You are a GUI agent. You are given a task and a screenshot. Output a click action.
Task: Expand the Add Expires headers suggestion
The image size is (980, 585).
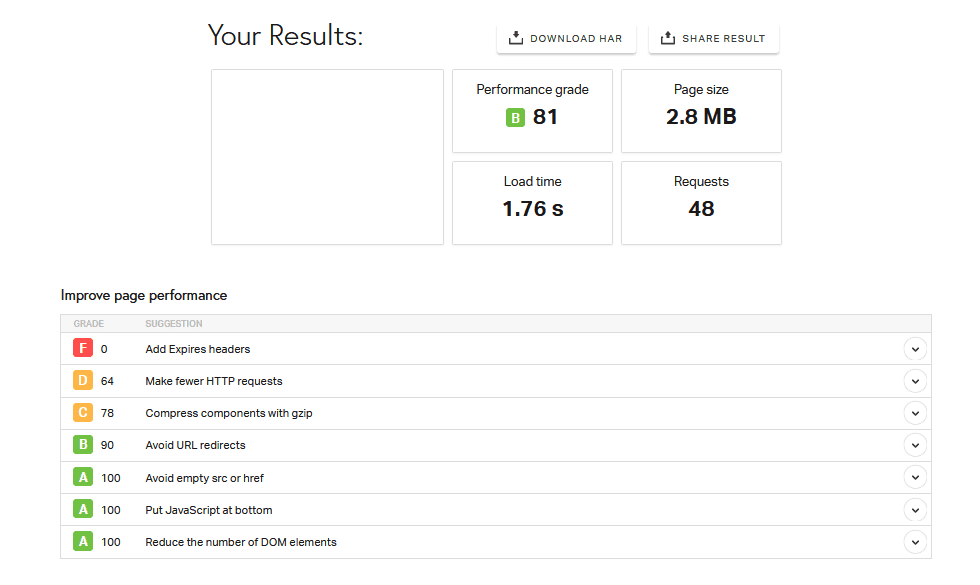coord(915,348)
